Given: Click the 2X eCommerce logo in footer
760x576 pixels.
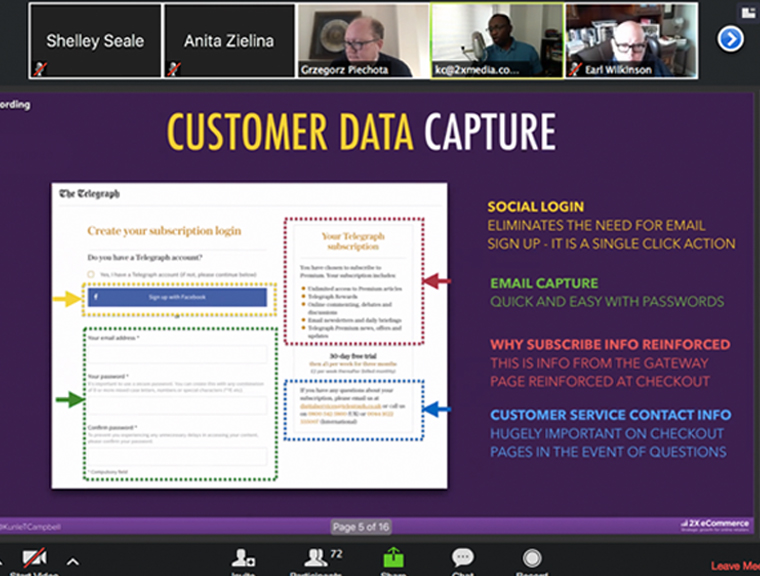Looking at the screenshot, I should pyautogui.click(x=715, y=524).
